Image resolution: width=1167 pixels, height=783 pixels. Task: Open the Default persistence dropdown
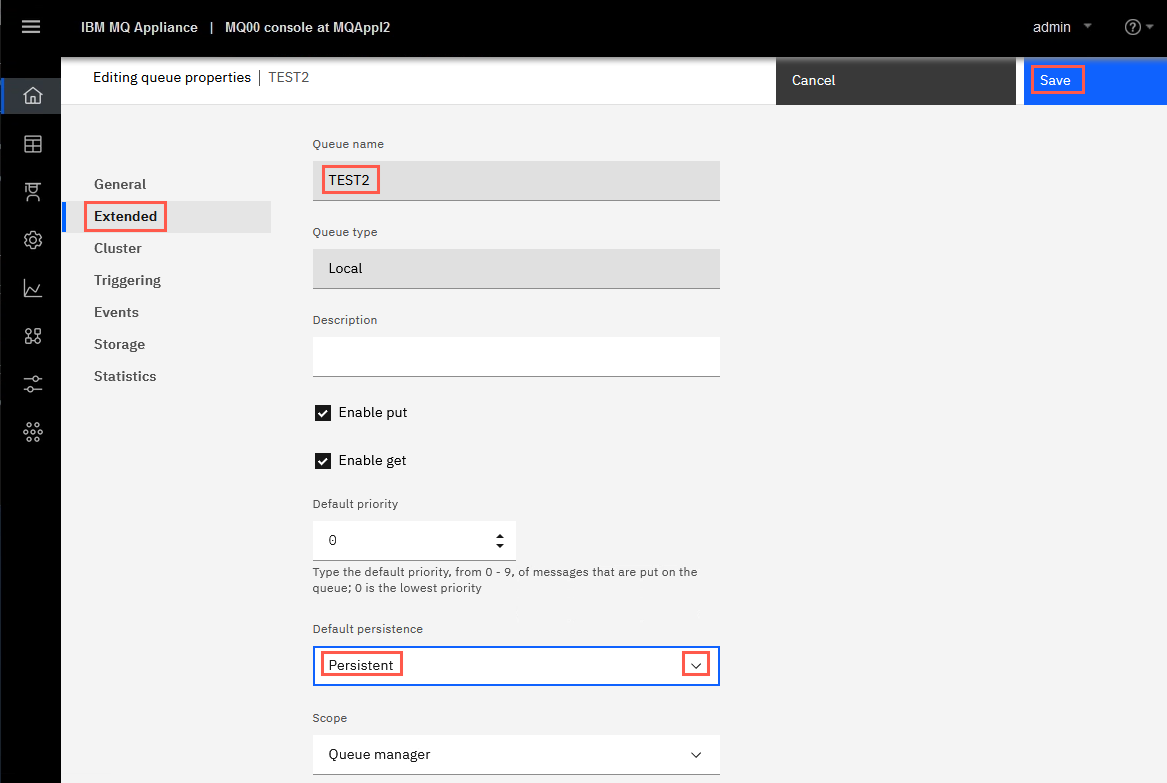tap(516, 665)
